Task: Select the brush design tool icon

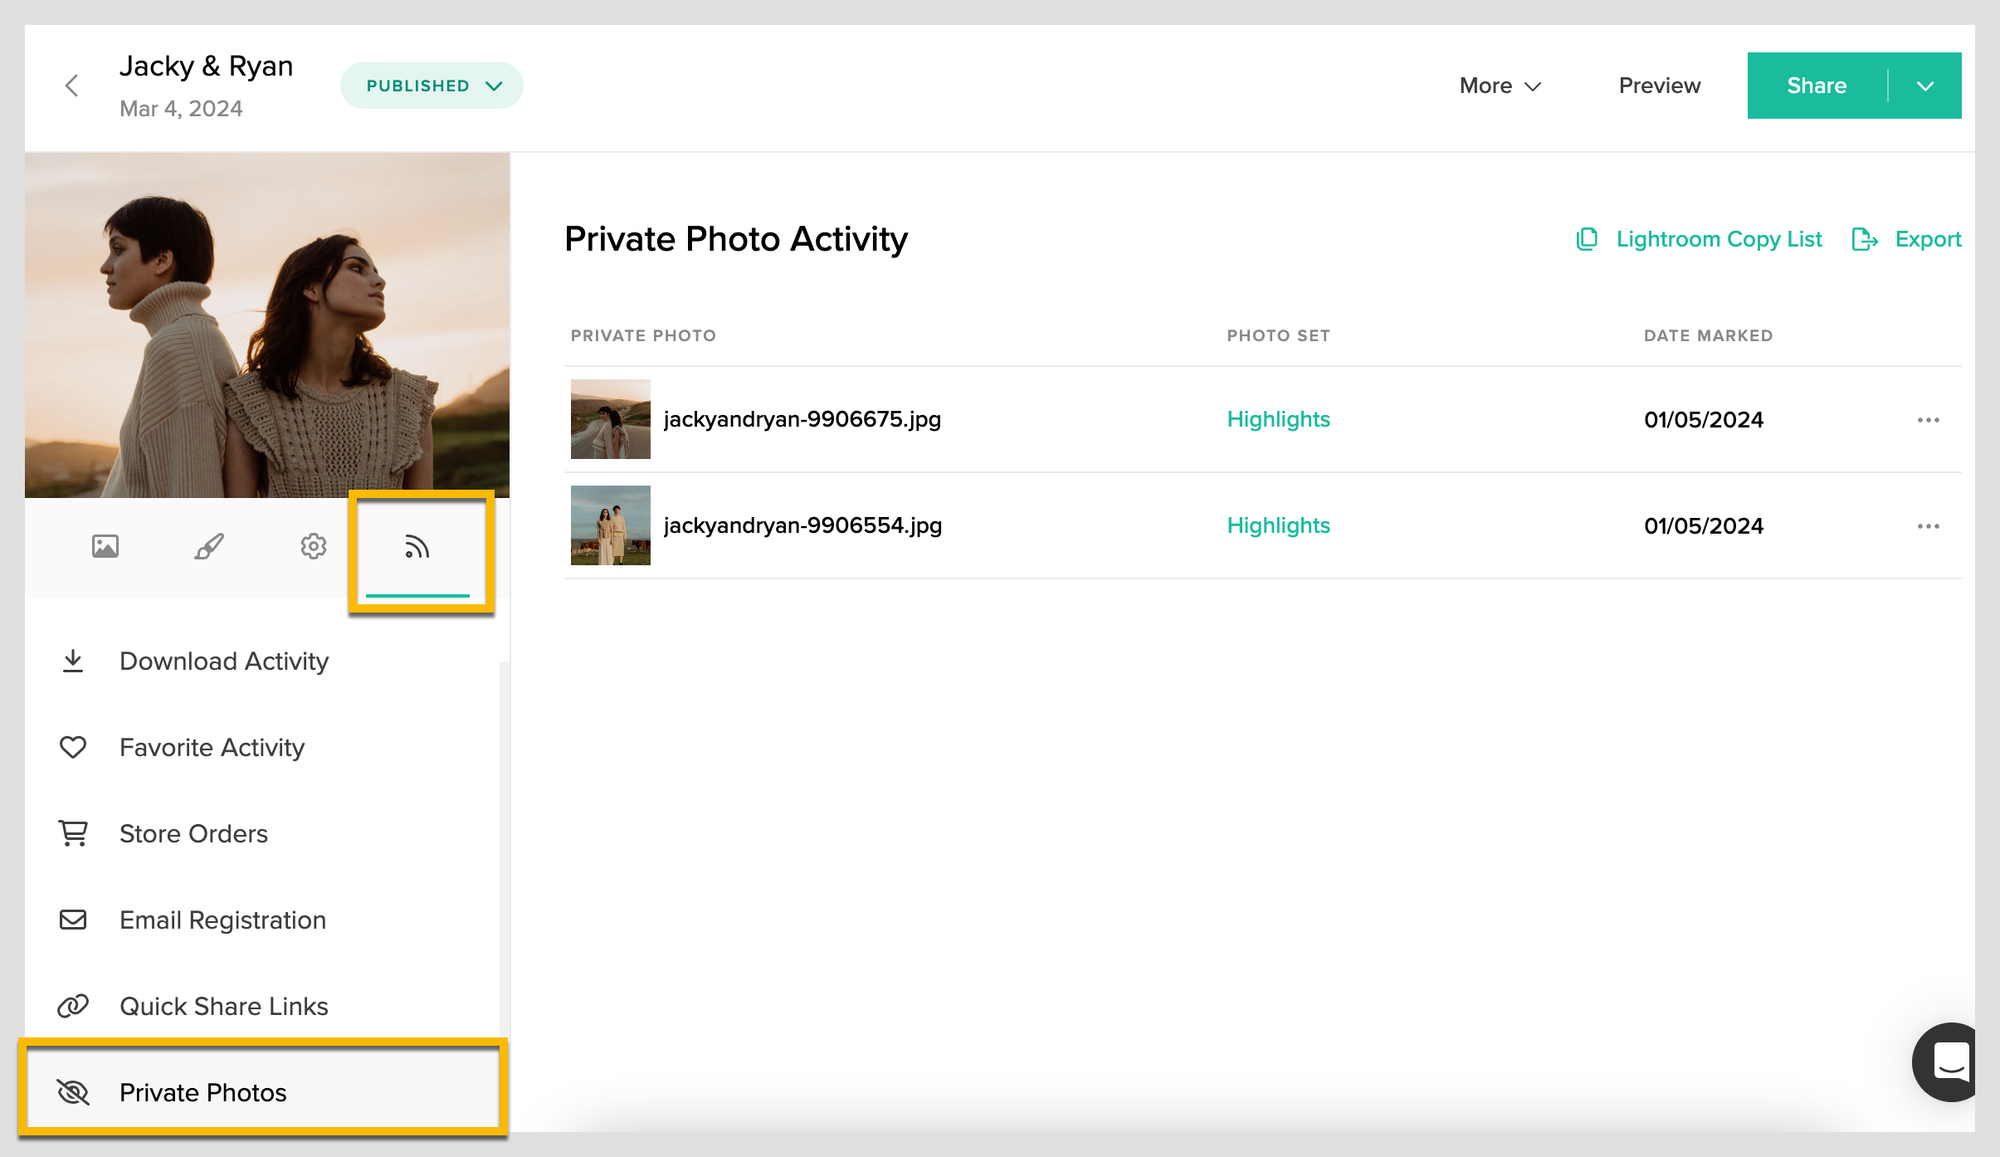Action: tap(209, 546)
